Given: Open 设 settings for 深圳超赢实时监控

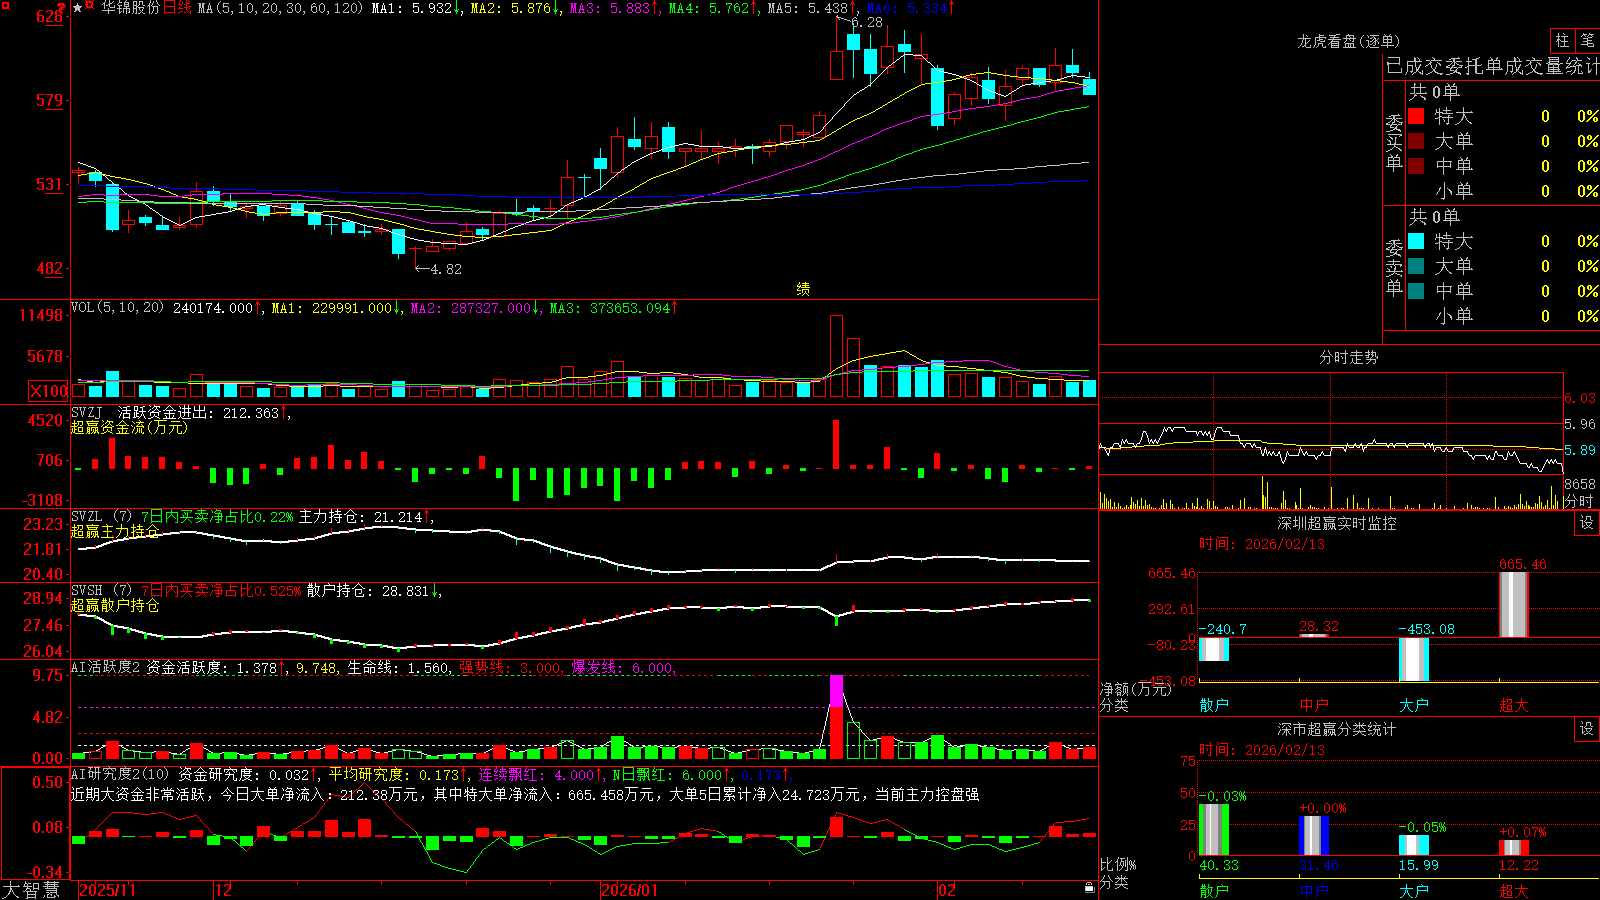Looking at the screenshot, I should point(1587,523).
